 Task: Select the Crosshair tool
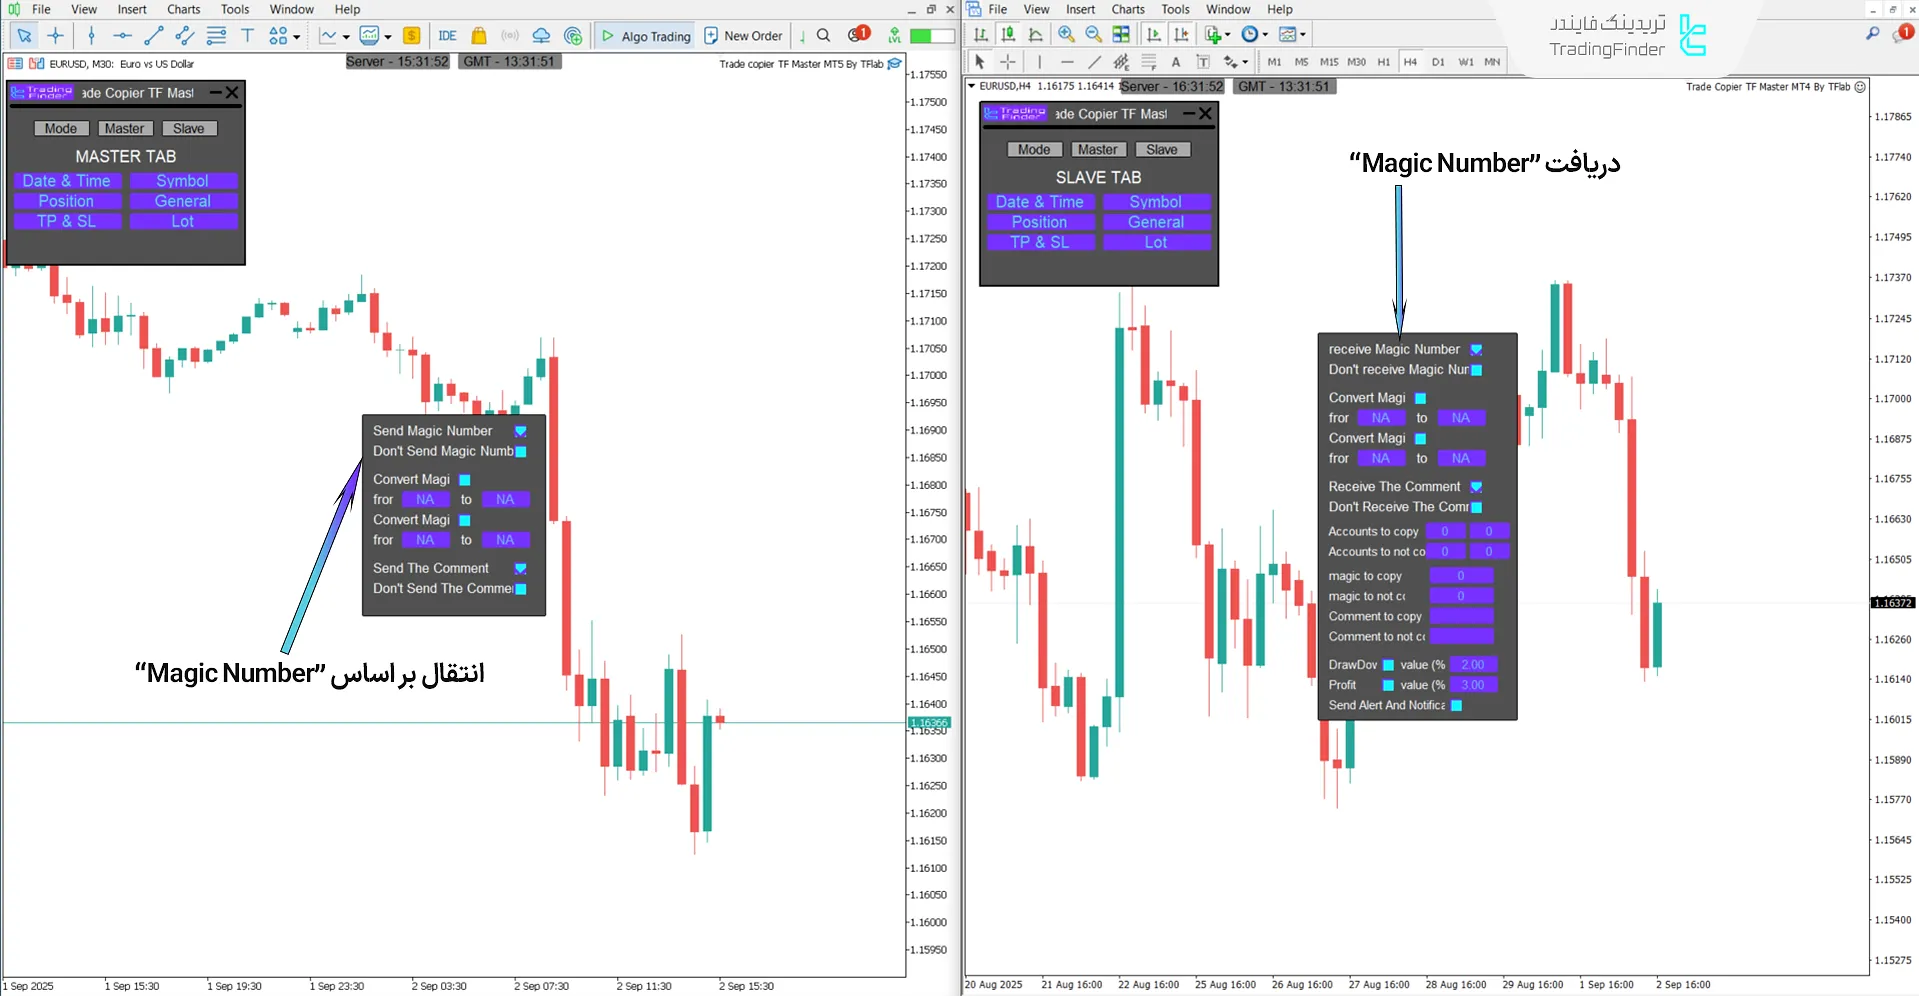[x=56, y=35]
